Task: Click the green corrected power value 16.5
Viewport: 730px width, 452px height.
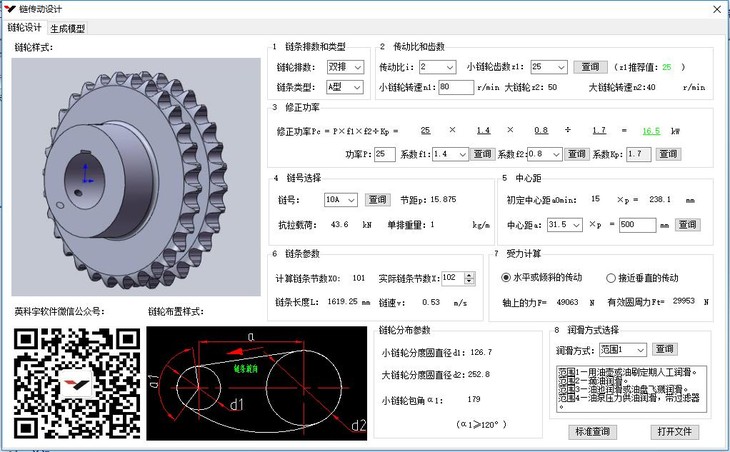Action: (x=651, y=131)
